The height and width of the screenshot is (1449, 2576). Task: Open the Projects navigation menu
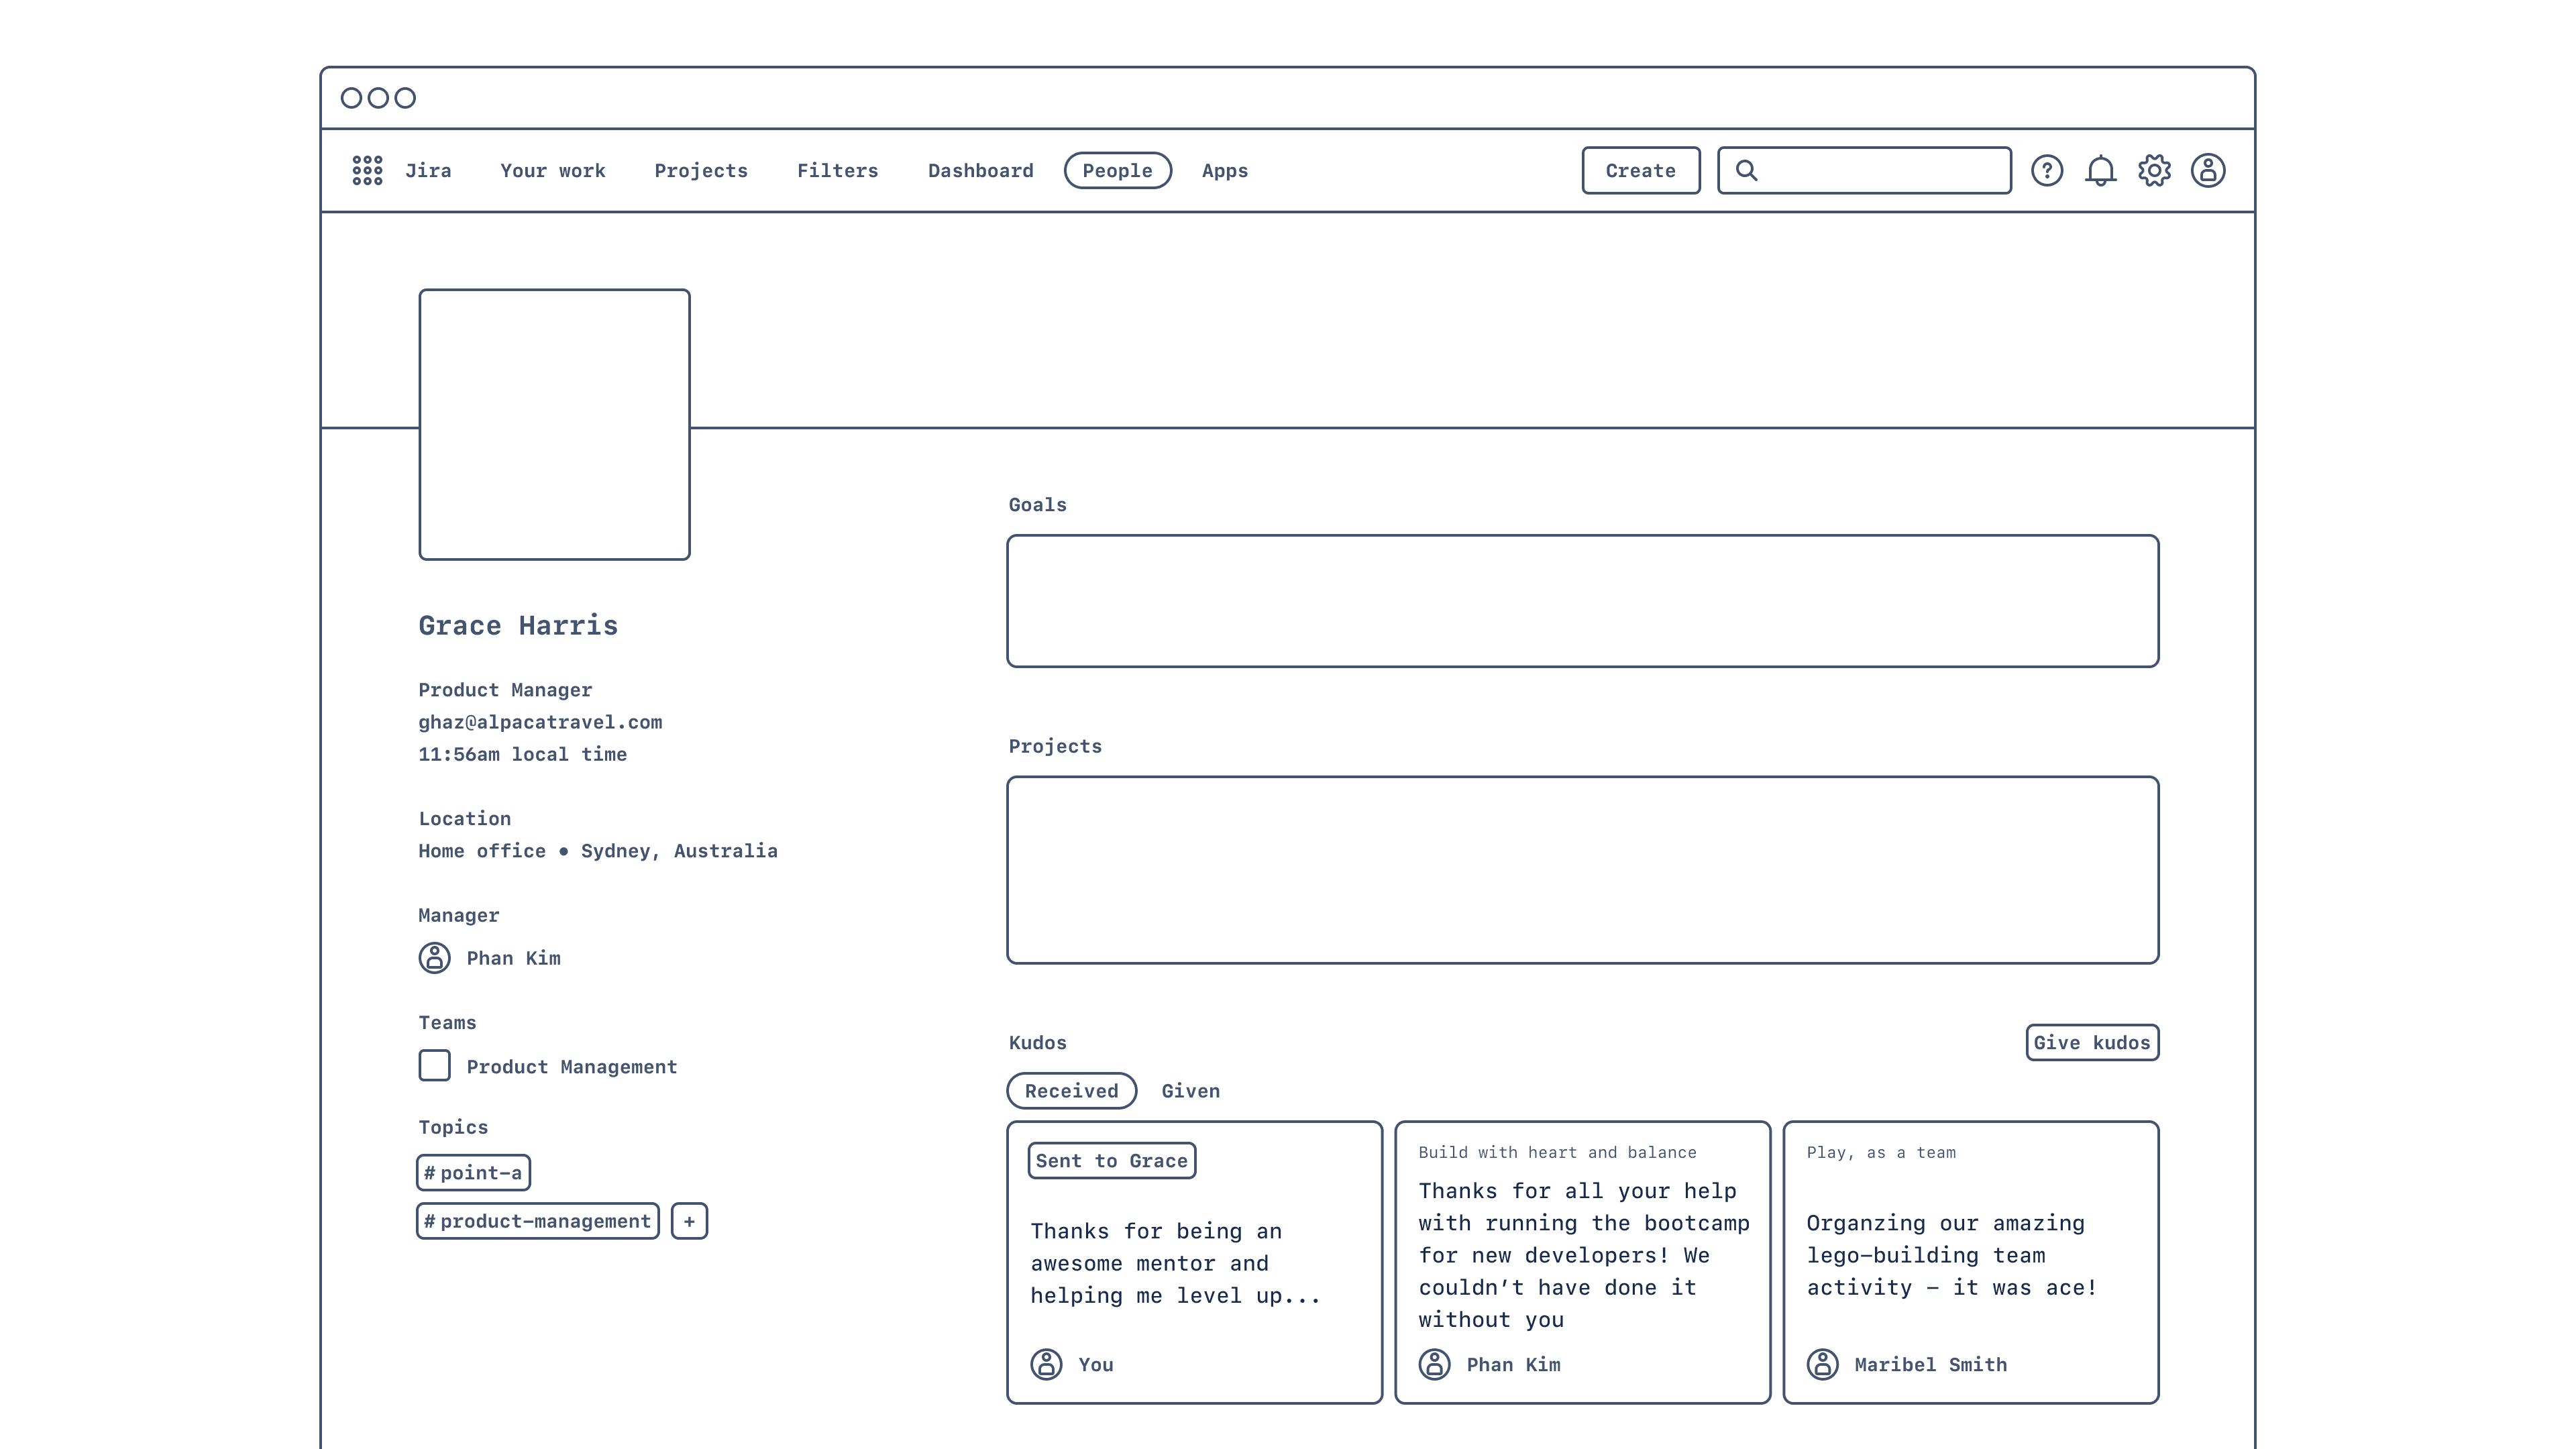700,170
